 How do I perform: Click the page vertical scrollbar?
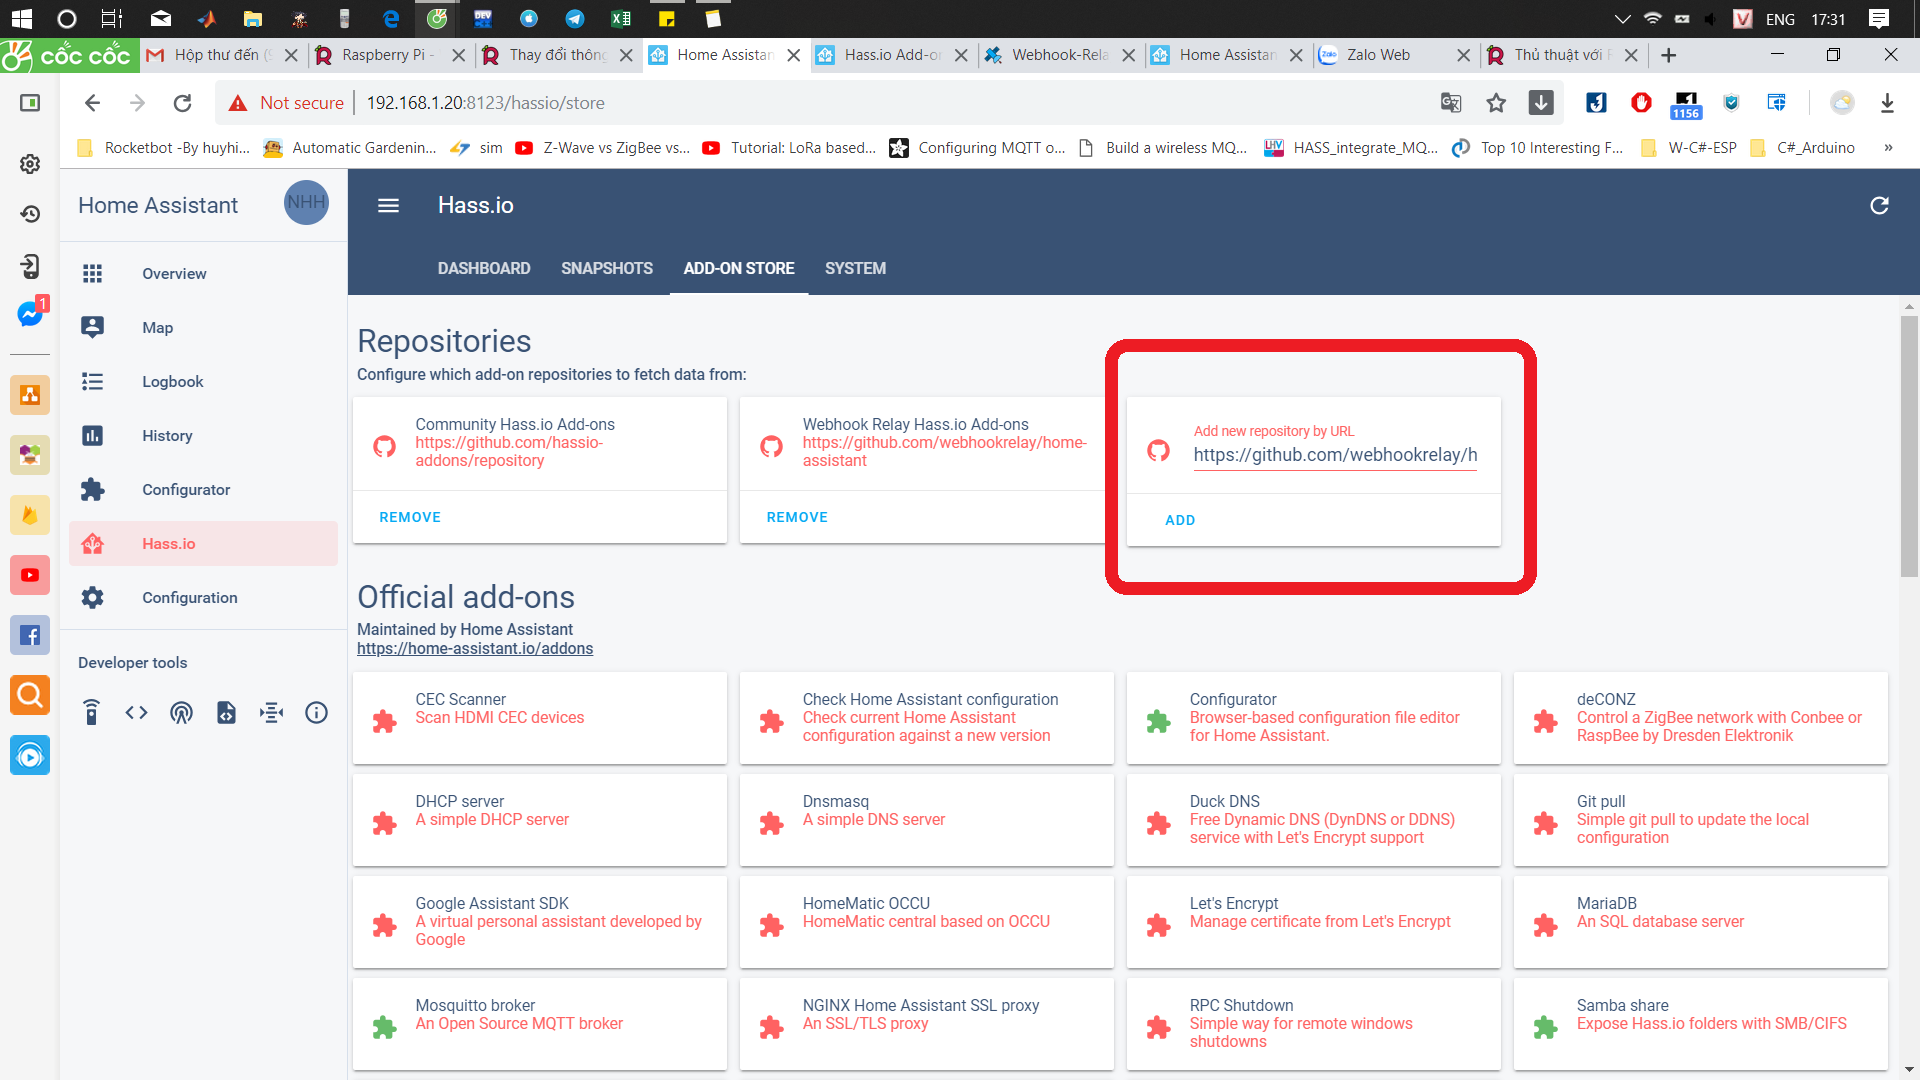click(x=1909, y=446)
